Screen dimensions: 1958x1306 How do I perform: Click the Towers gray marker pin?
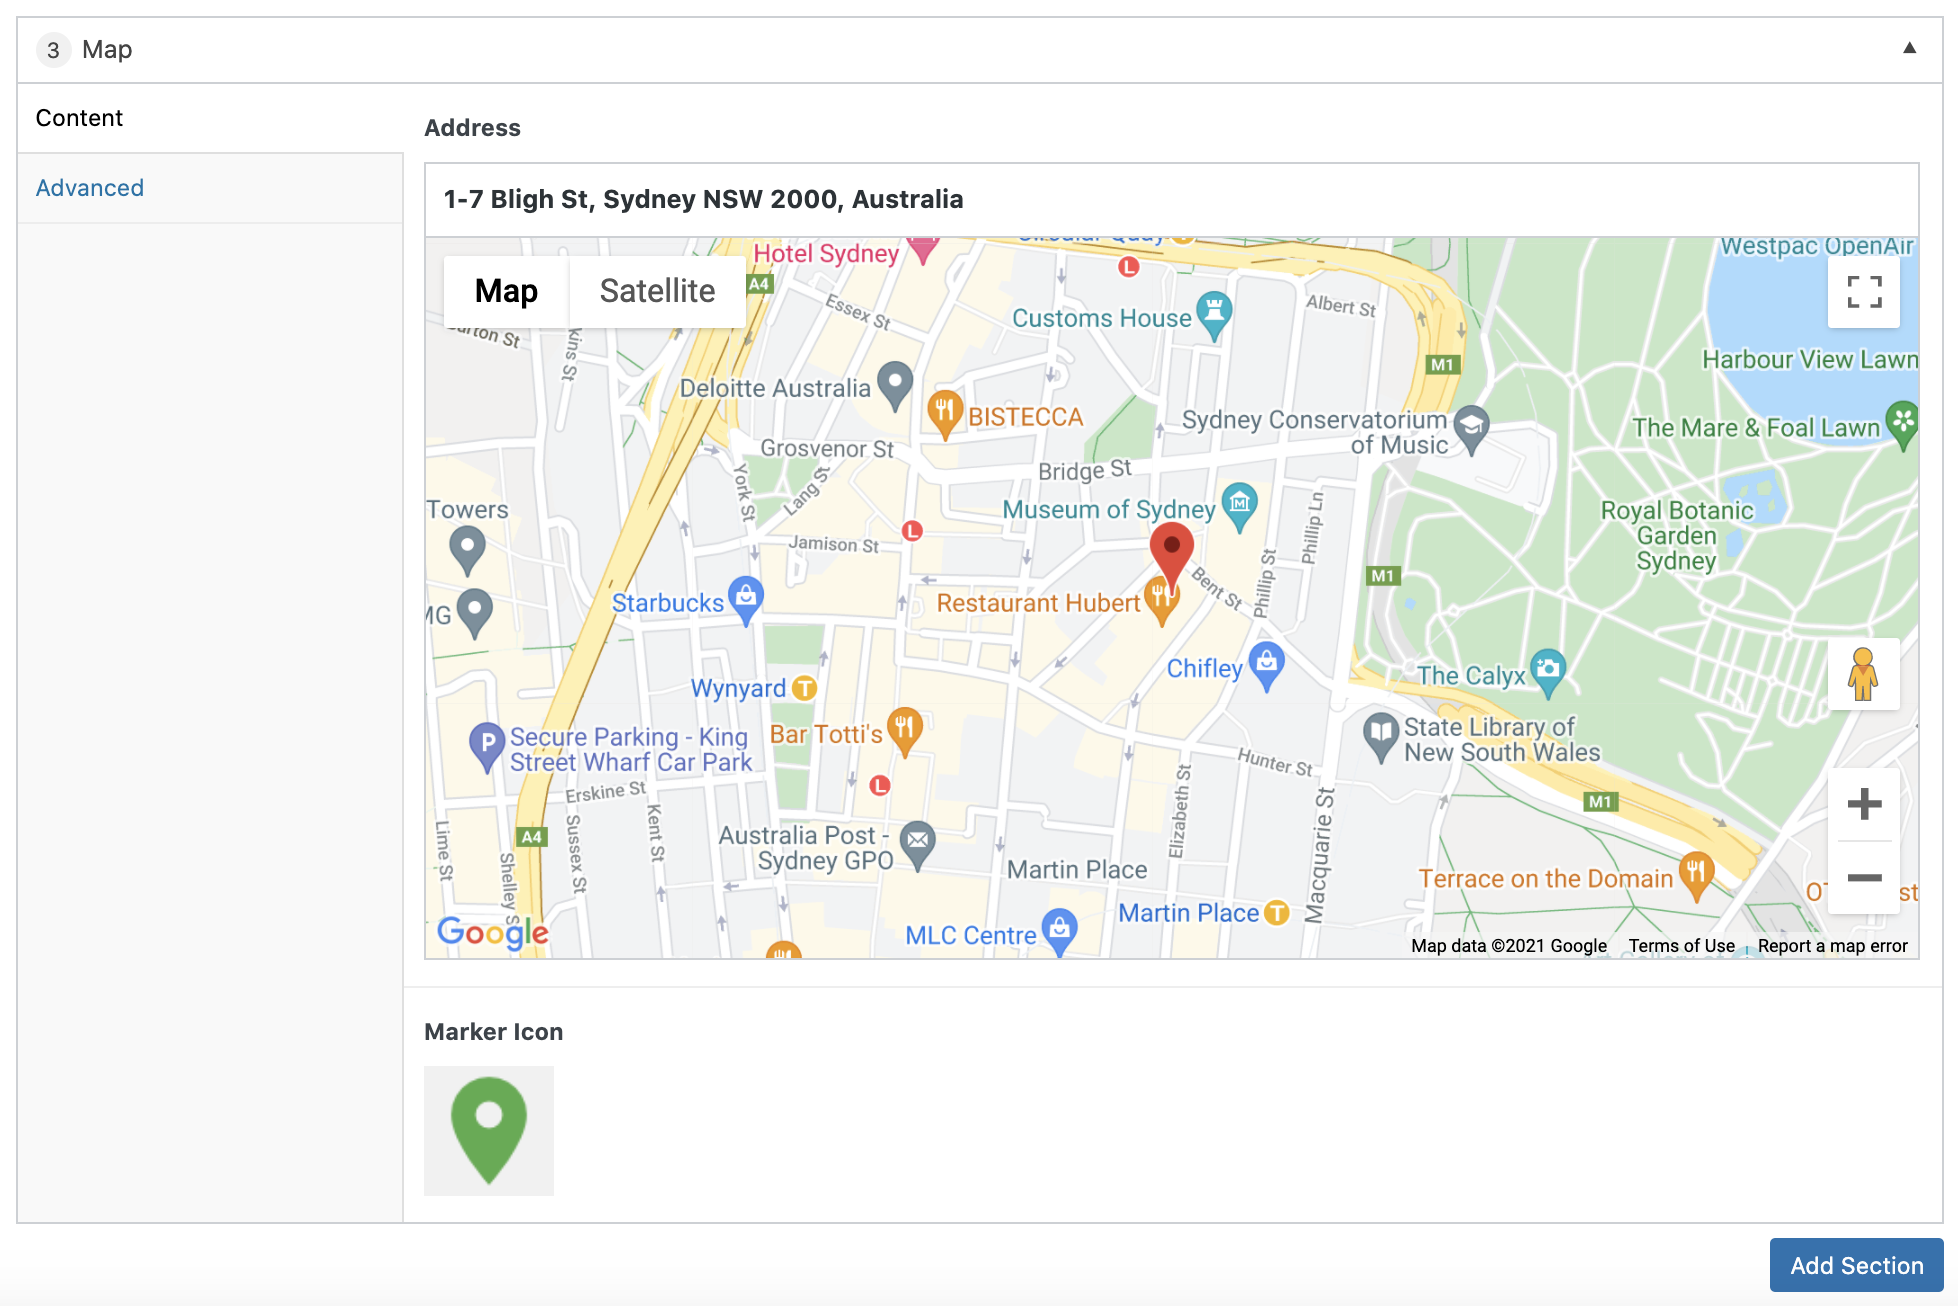(x=467, y=550)
